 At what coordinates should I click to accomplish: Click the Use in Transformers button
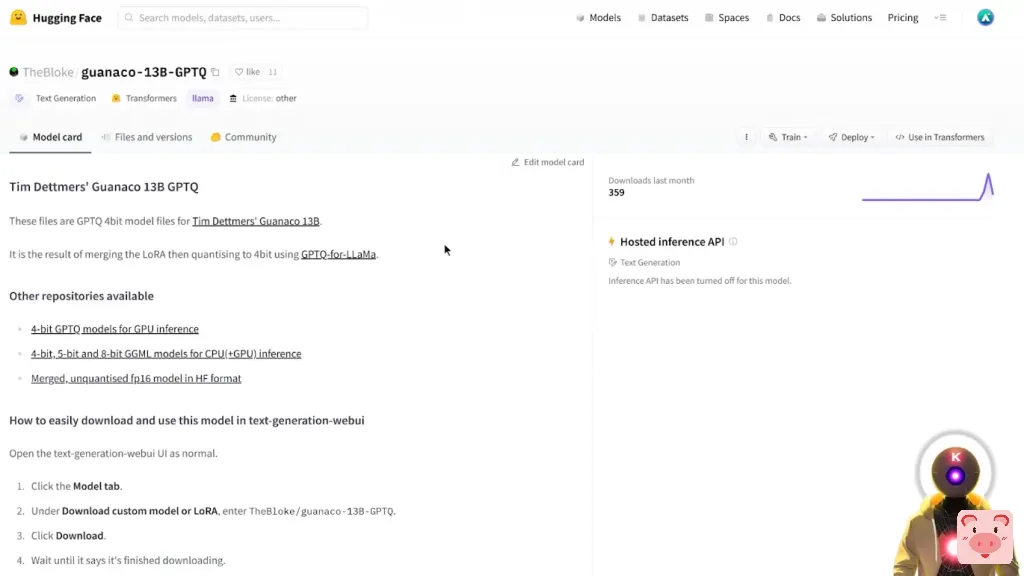click(940, 137)
